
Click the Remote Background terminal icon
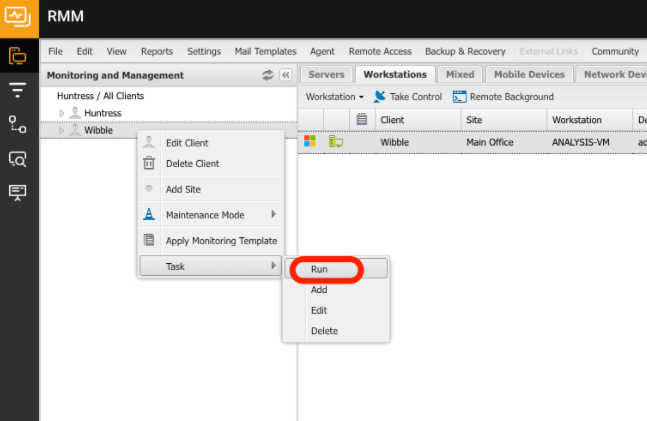[459, 97]
